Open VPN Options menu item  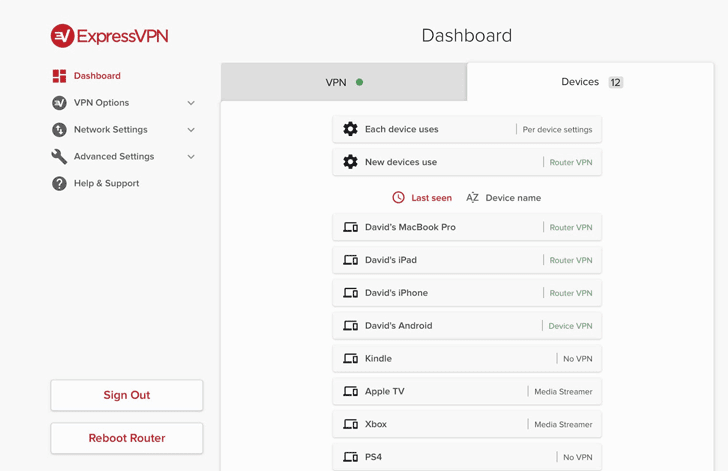click(101, 103)
